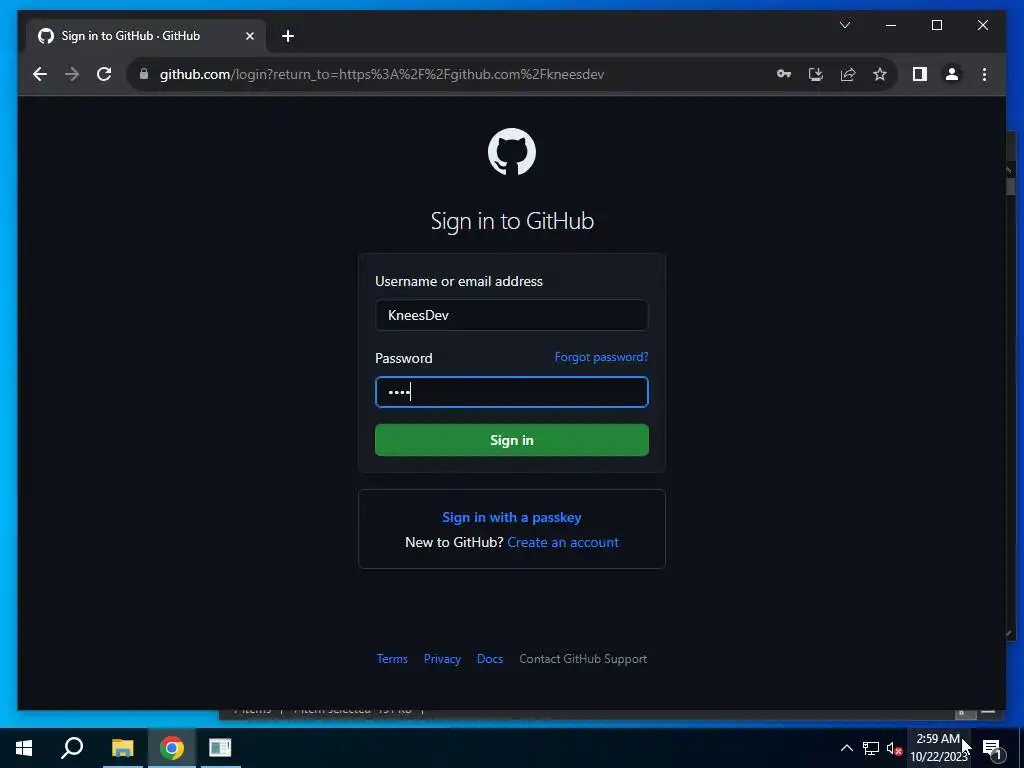Open the notification center icon
The image size is (1024, 768).
click(992, 748)
